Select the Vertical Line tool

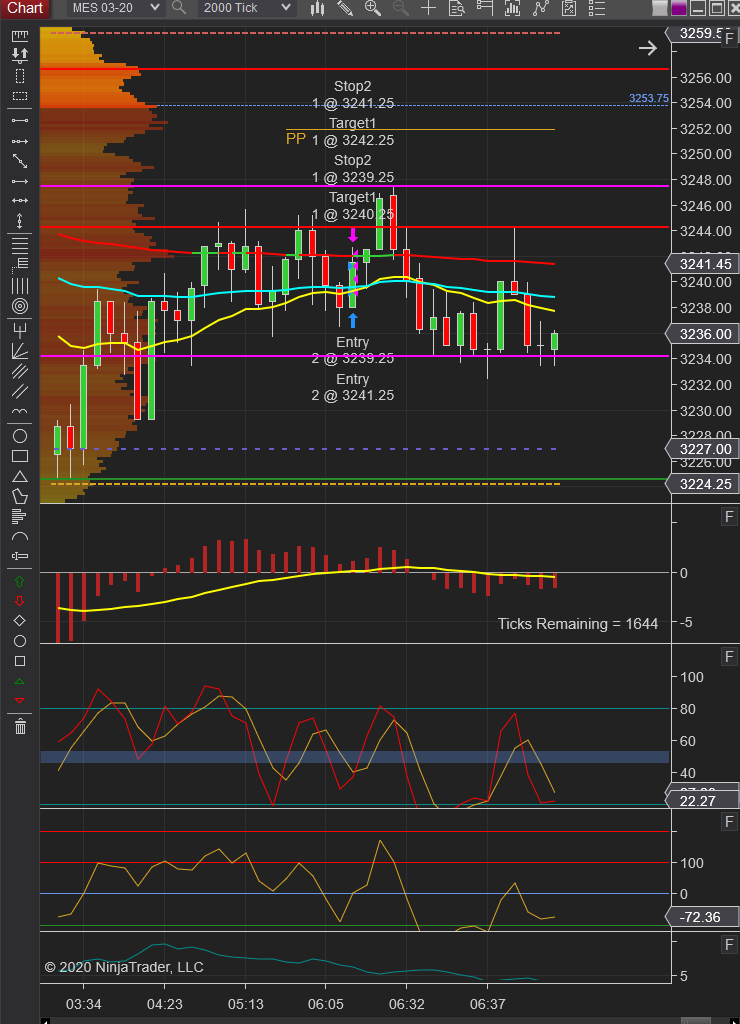20,221
